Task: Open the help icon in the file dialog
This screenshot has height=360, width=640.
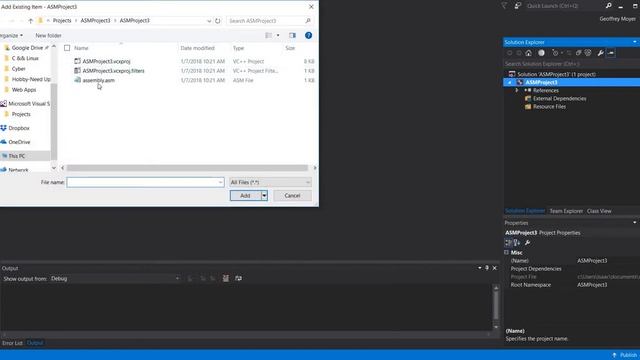Action: (x=309, y=36)
